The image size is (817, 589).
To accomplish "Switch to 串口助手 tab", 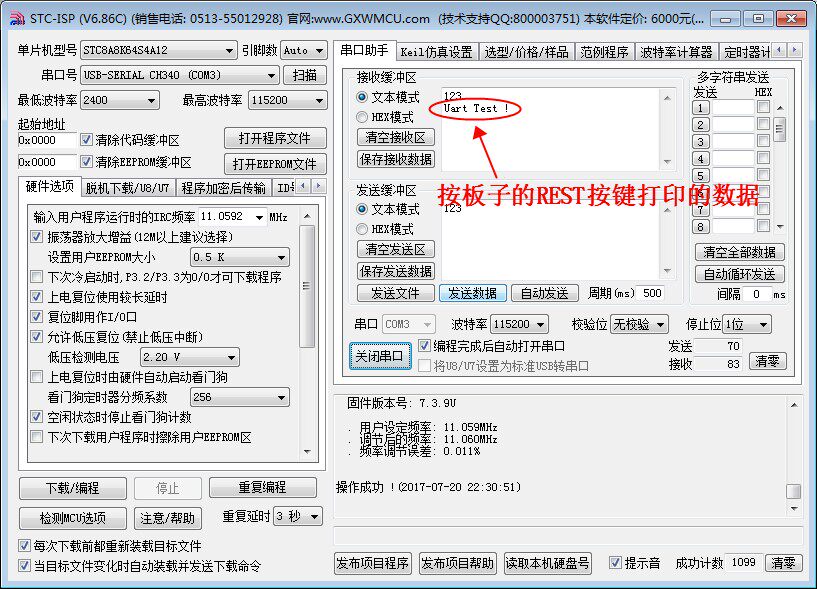I will tap(364, 51).
